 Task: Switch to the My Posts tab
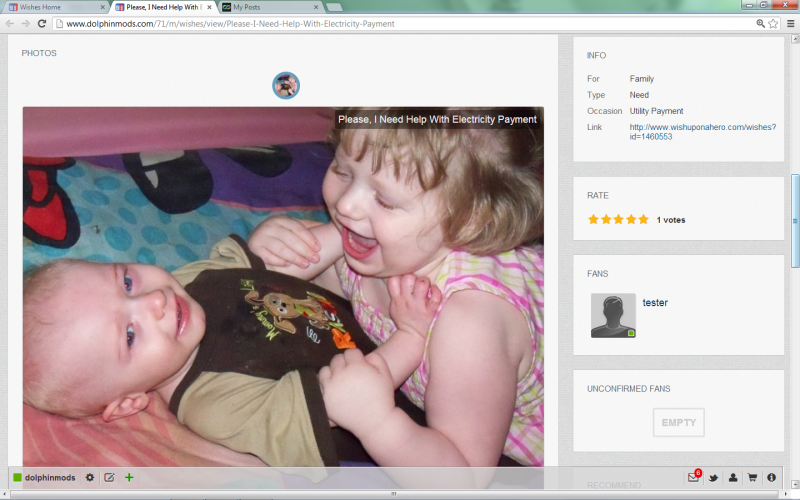pyautogui.click(x=270, y=7)
